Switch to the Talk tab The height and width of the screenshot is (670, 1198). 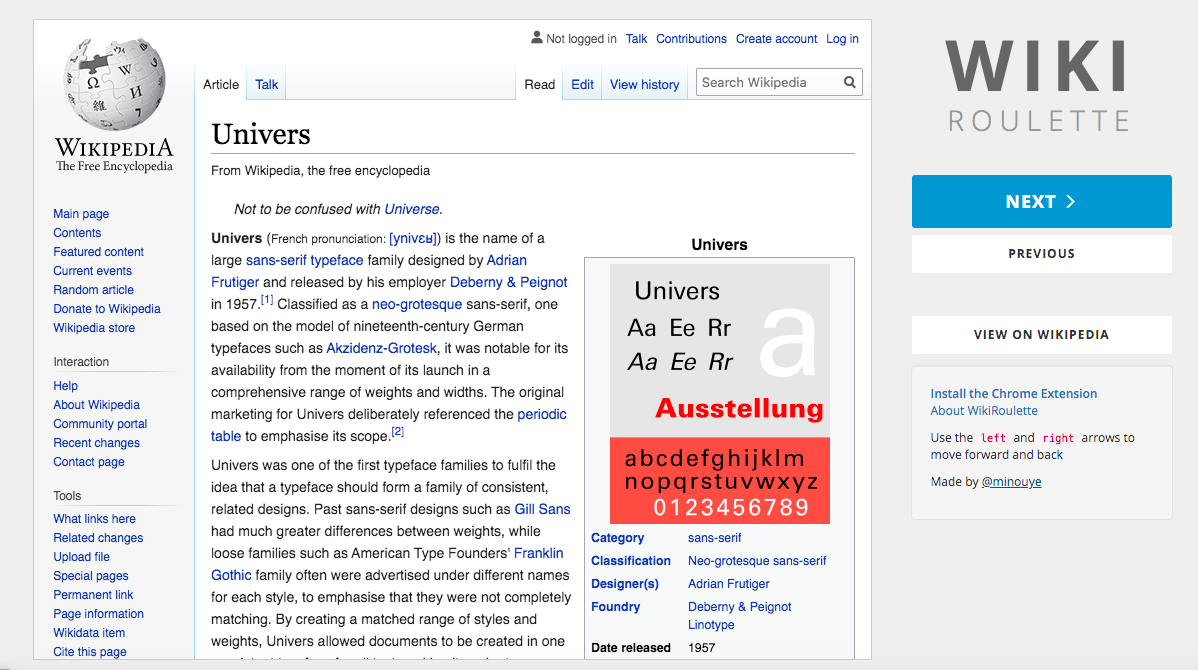tap(266, 85)
